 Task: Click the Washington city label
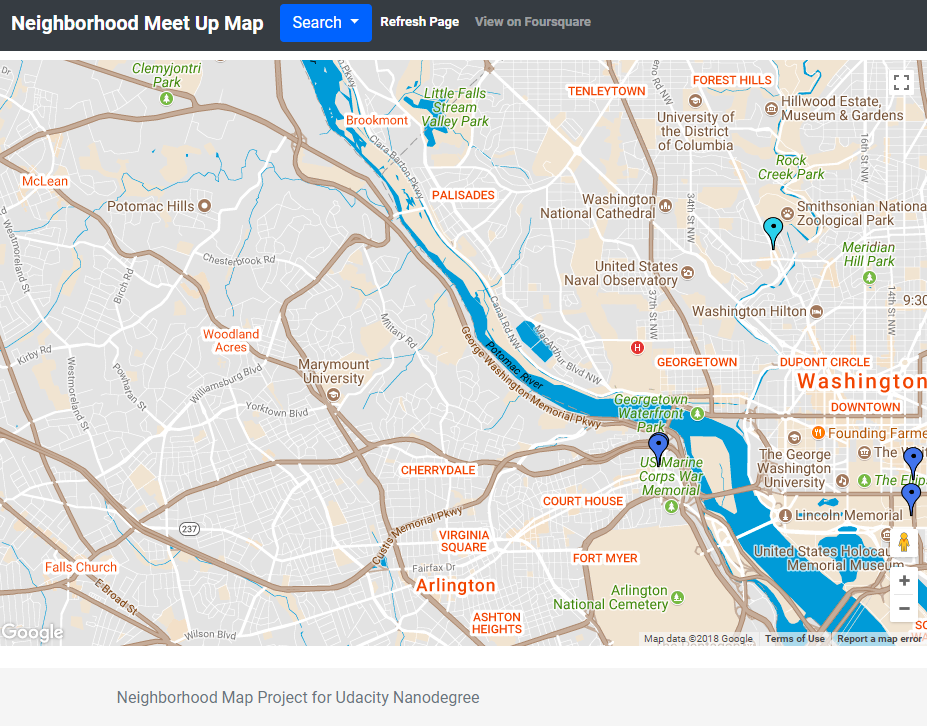click(x=861, y=381)
